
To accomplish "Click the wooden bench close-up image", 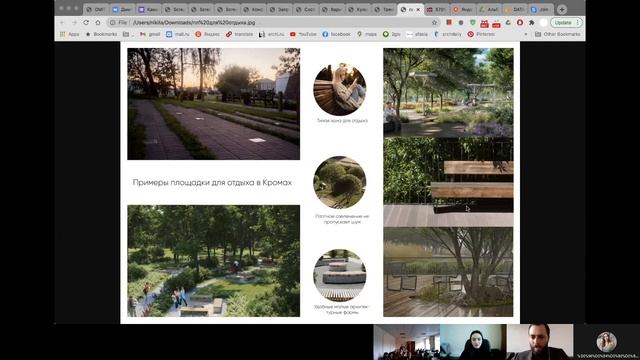I will click(448, 182).
